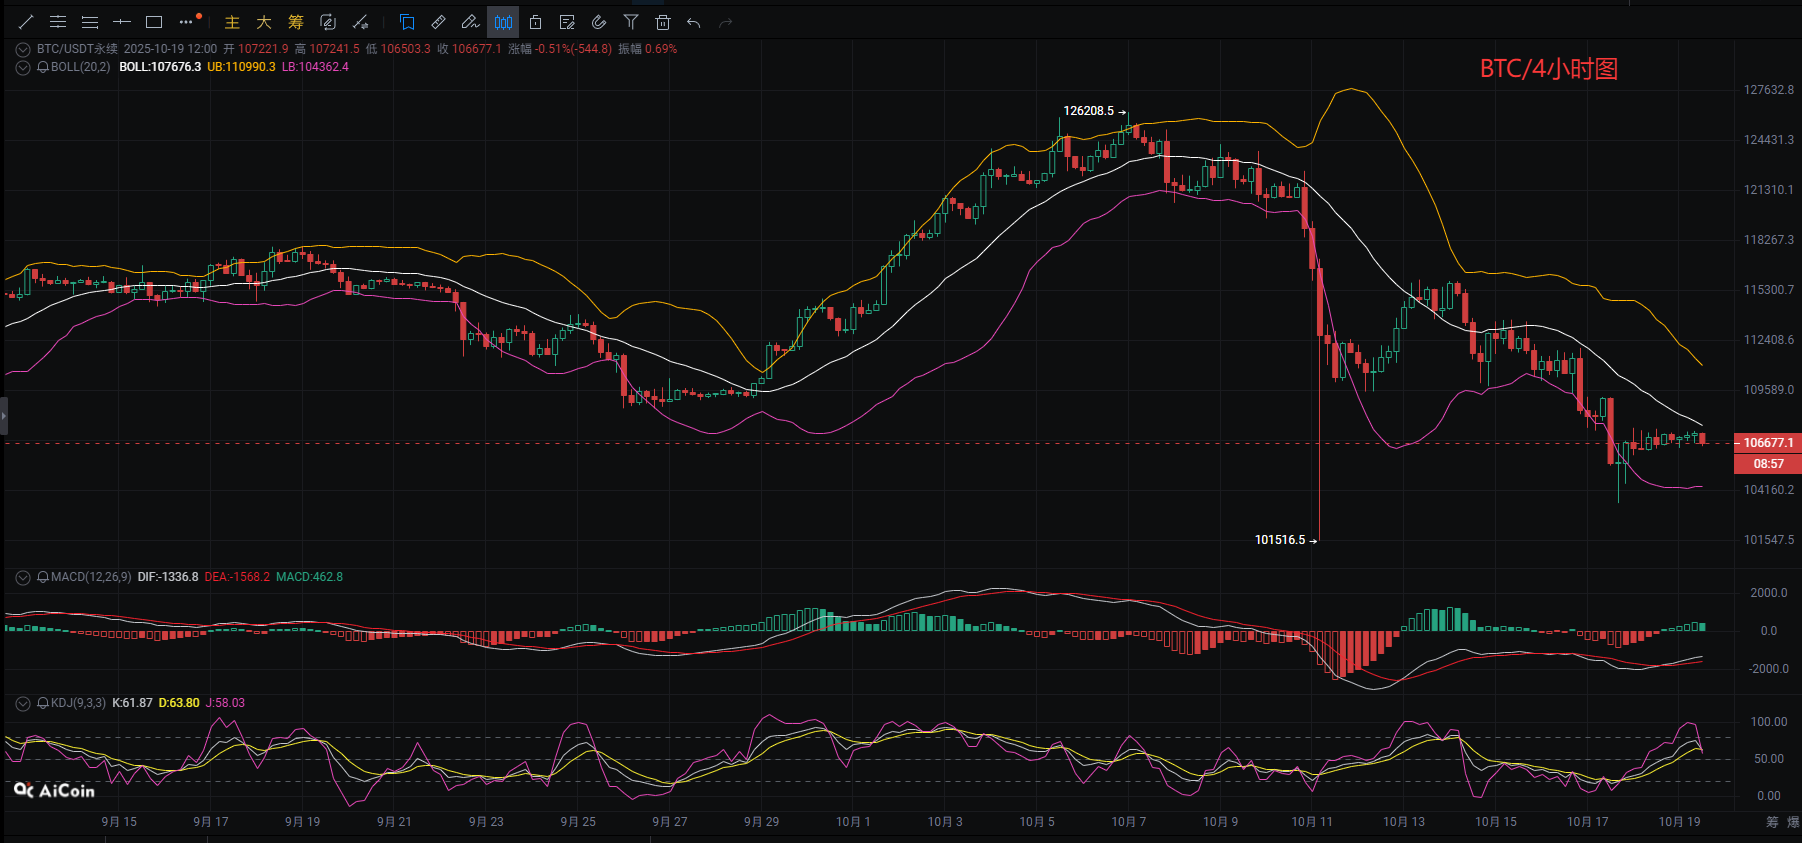Choose the horizontal line drawing tool
Image resolution: width=1802 pixels, height=843 pixels.
coord(122,22)
